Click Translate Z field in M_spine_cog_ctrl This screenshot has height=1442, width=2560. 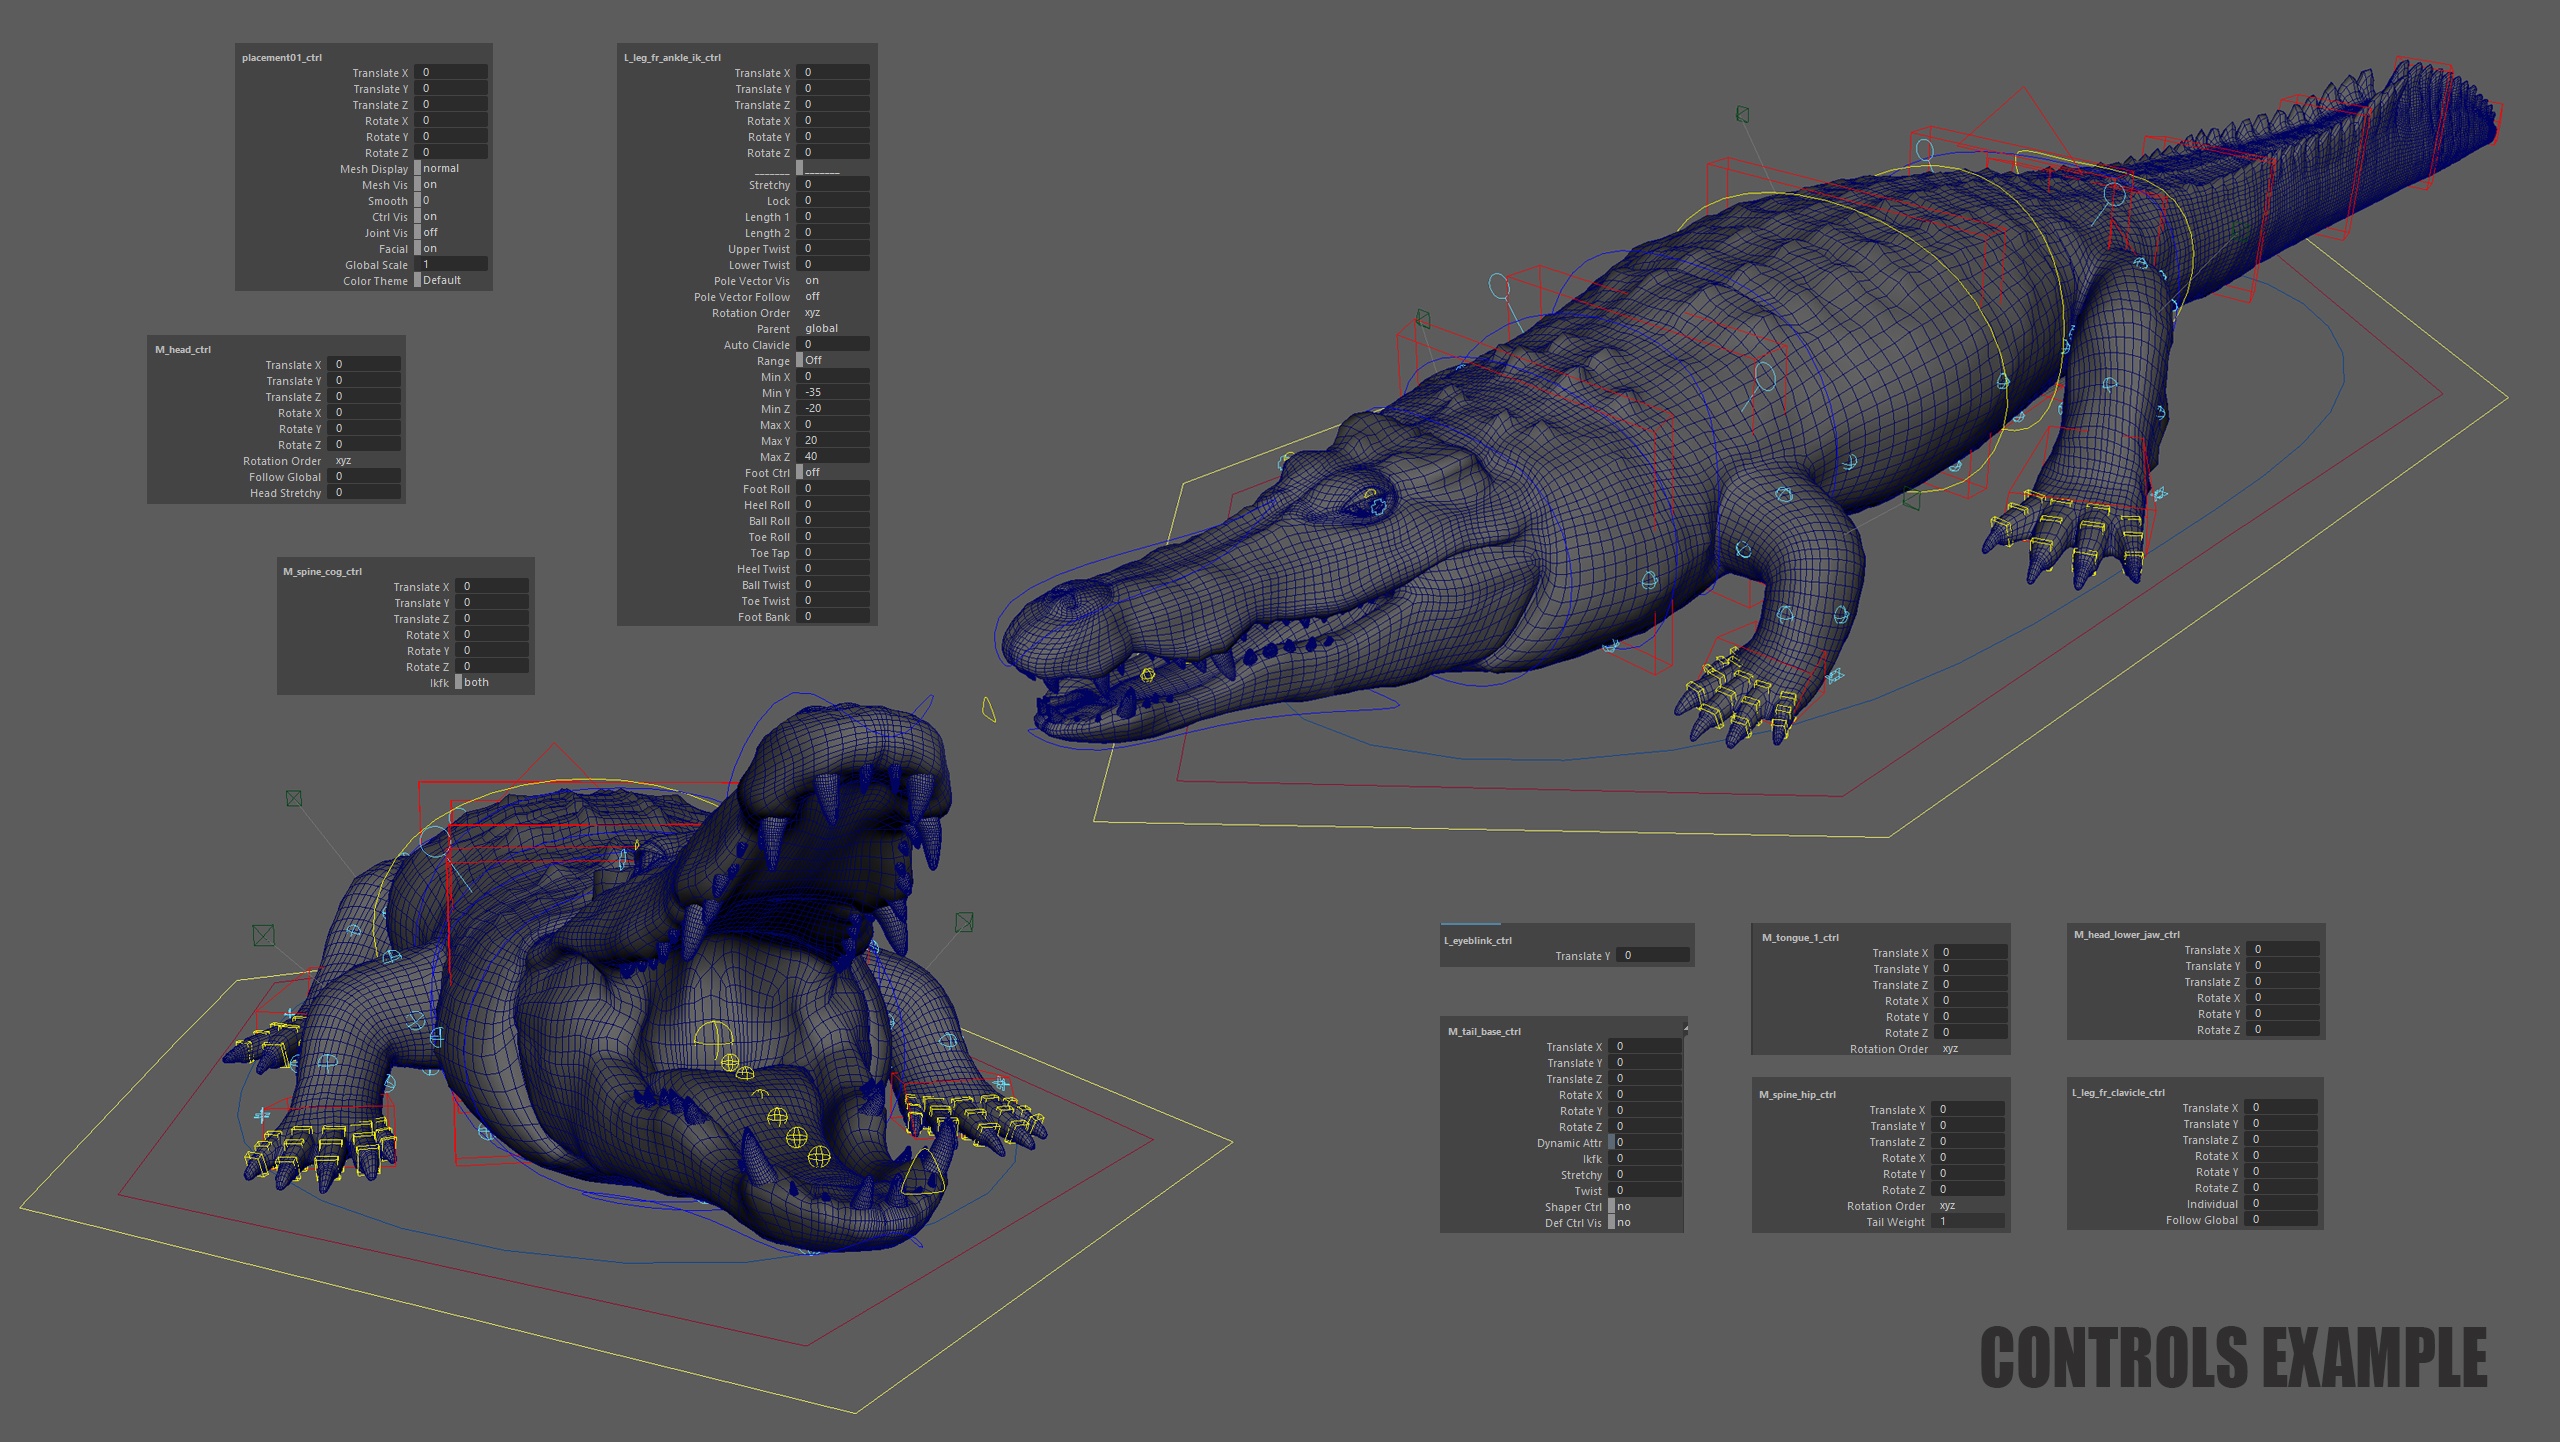(x=492, y=619)
